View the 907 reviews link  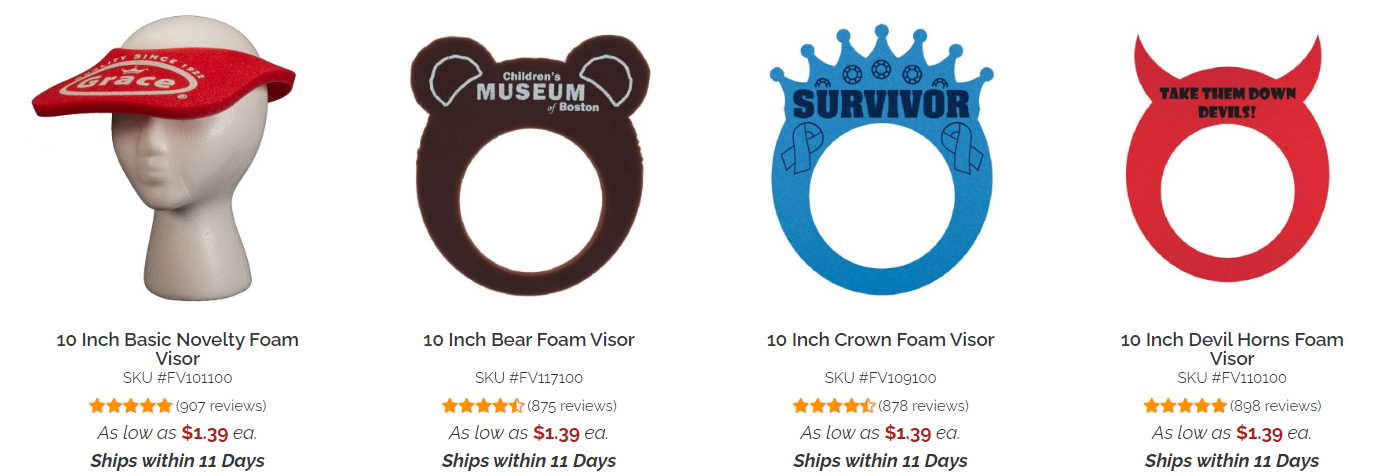[221, 406]
